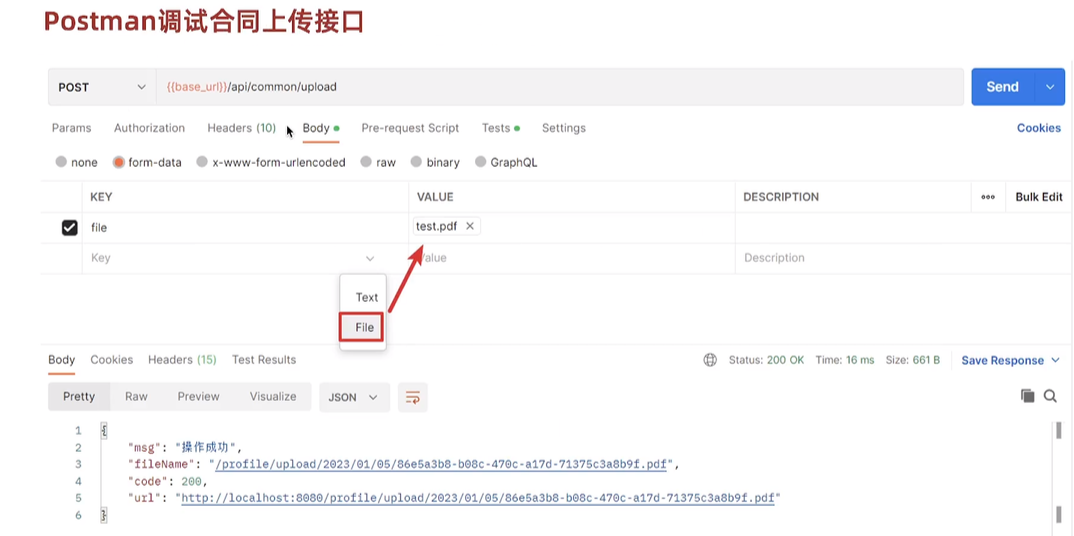Click the Send button

point(1002,87)
